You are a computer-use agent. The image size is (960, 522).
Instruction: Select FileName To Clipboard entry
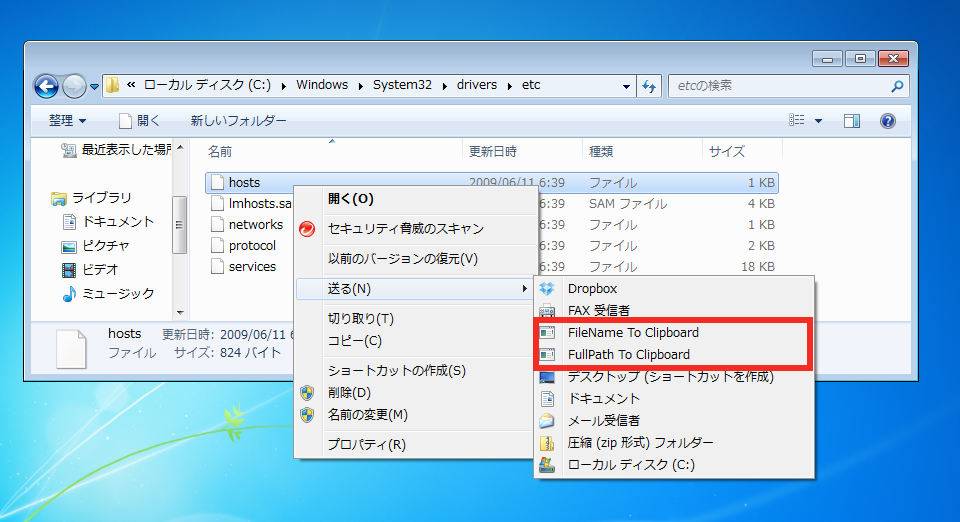pyautogui.click(x=674, y=333)
